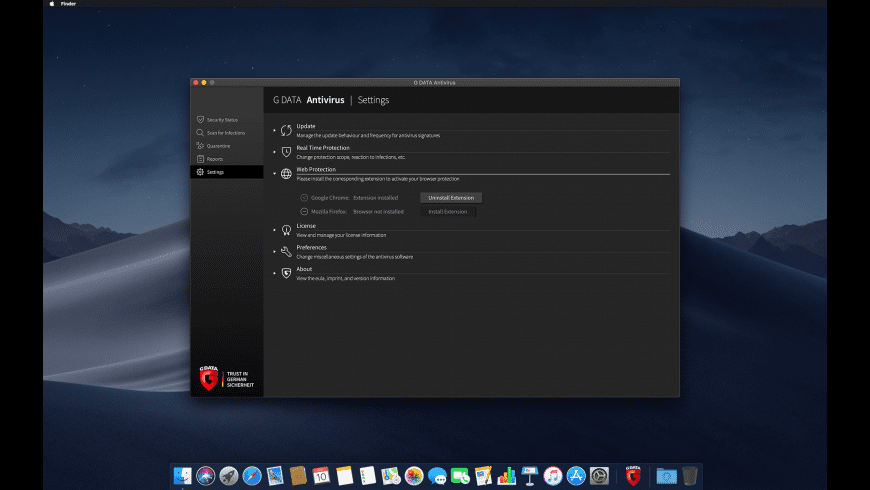Collapse the Web Protection section triangle

(274, 174)
